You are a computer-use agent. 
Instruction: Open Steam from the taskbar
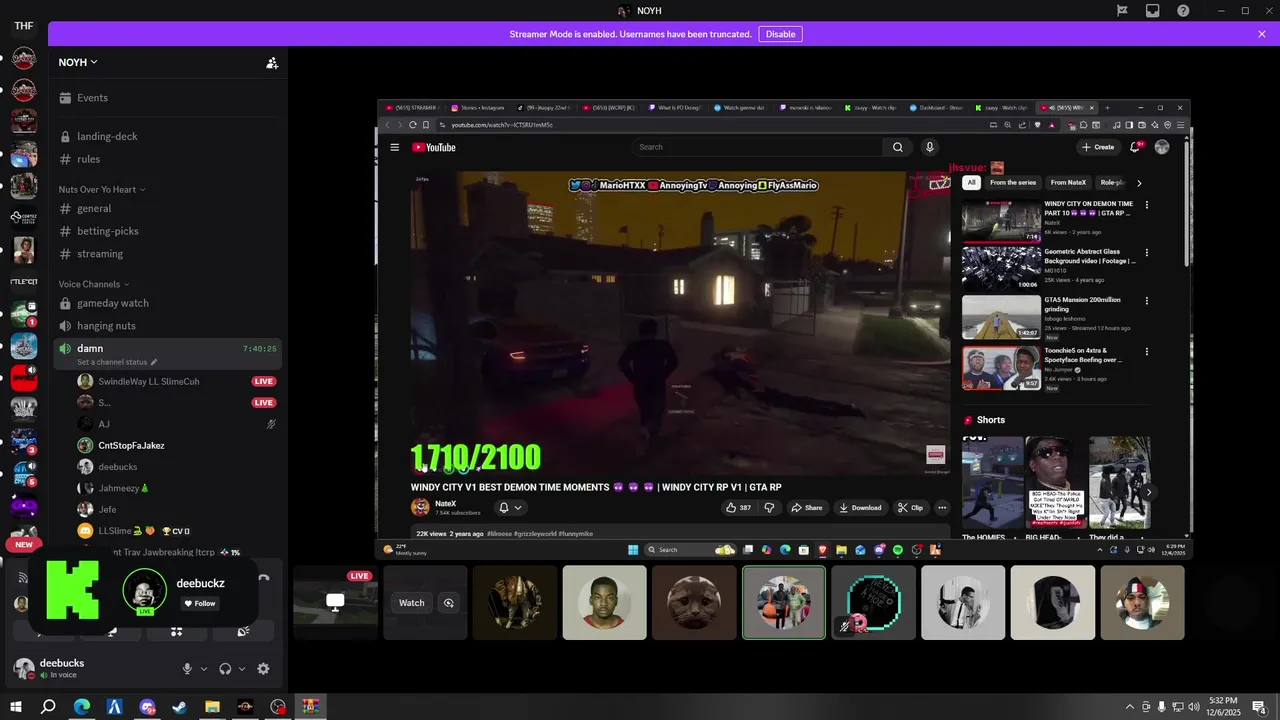(x=180, y=707)
